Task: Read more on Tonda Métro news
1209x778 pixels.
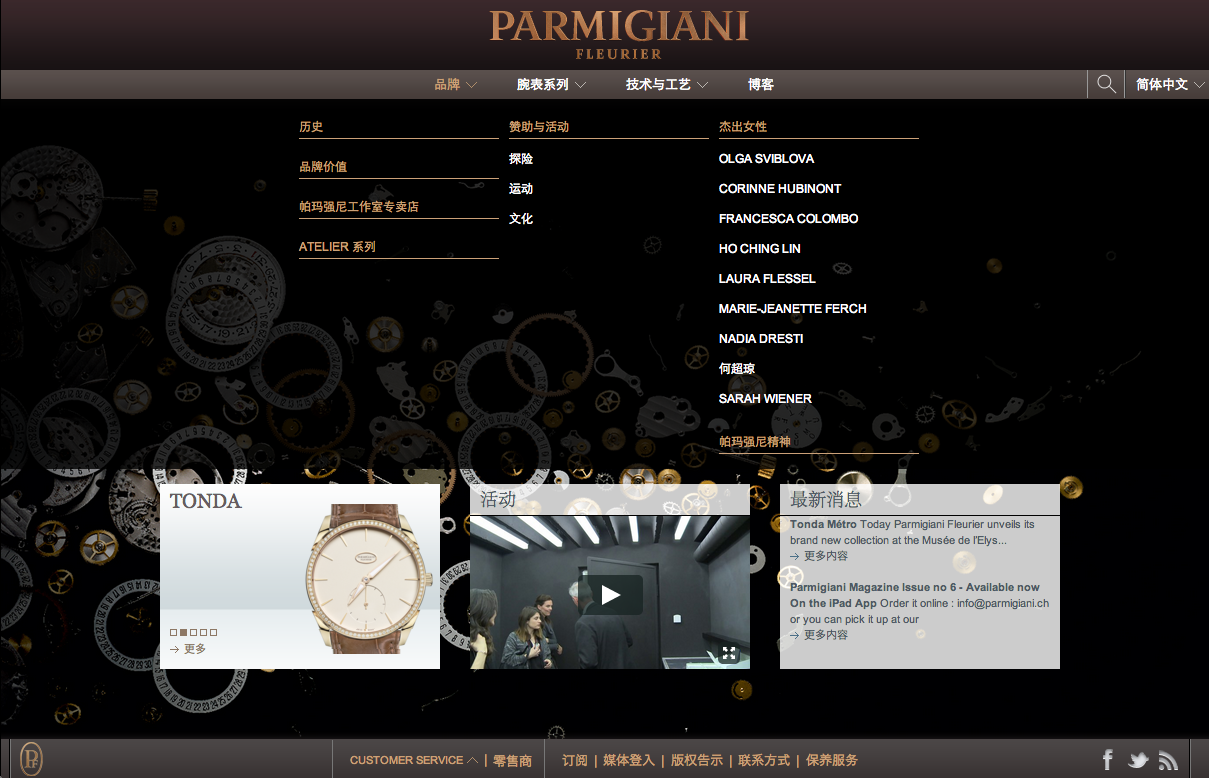Action: [819, 556]
